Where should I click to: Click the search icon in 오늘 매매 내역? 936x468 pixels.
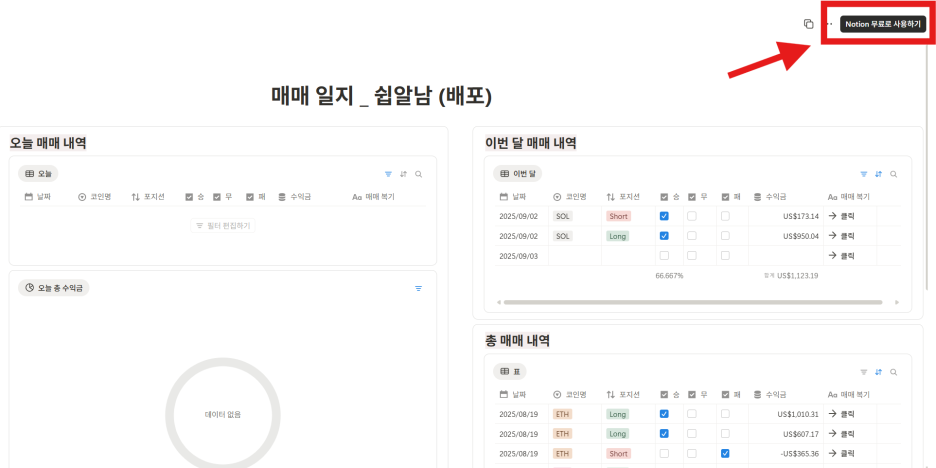418,174
